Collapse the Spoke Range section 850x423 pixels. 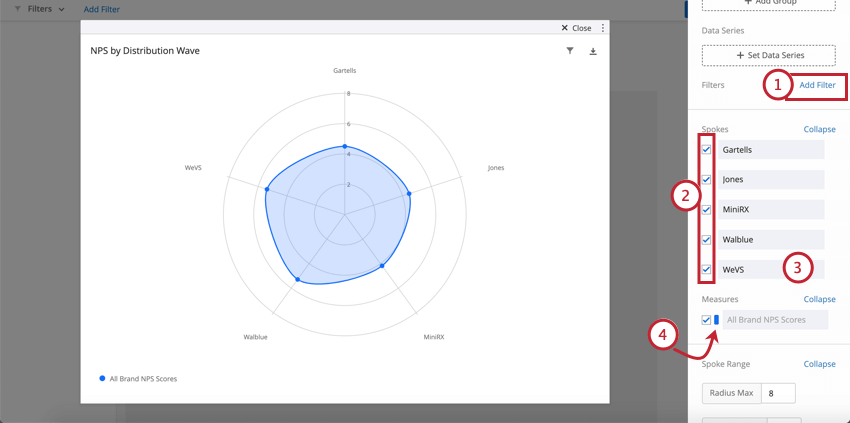(819, 364)
